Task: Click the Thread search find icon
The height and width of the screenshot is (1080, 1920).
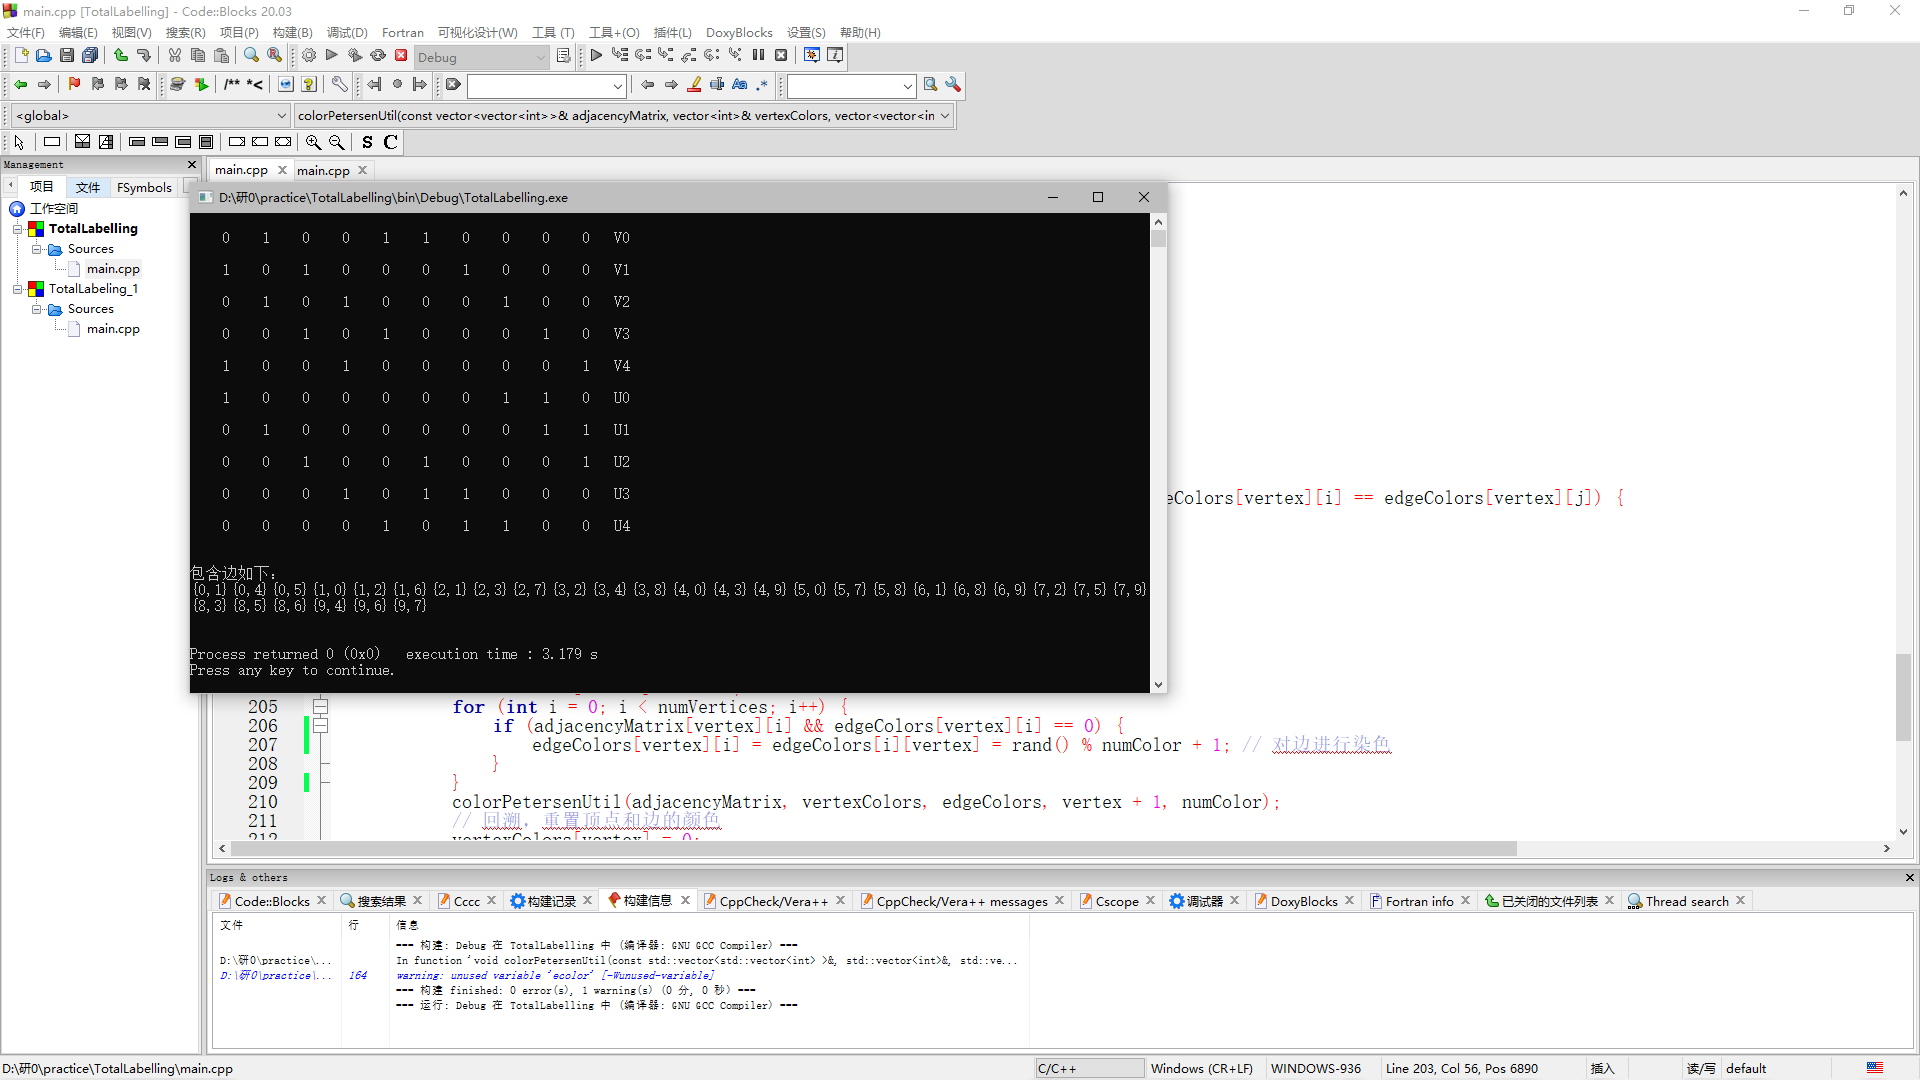Action: 930,85
